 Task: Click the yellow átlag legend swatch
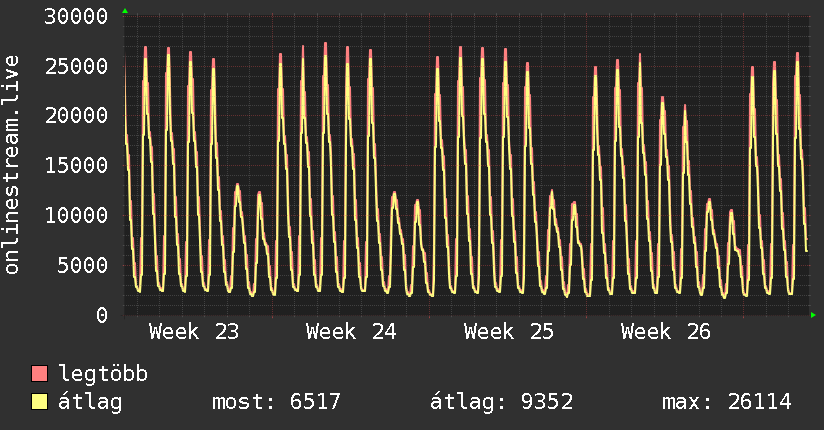pos(39,402)
